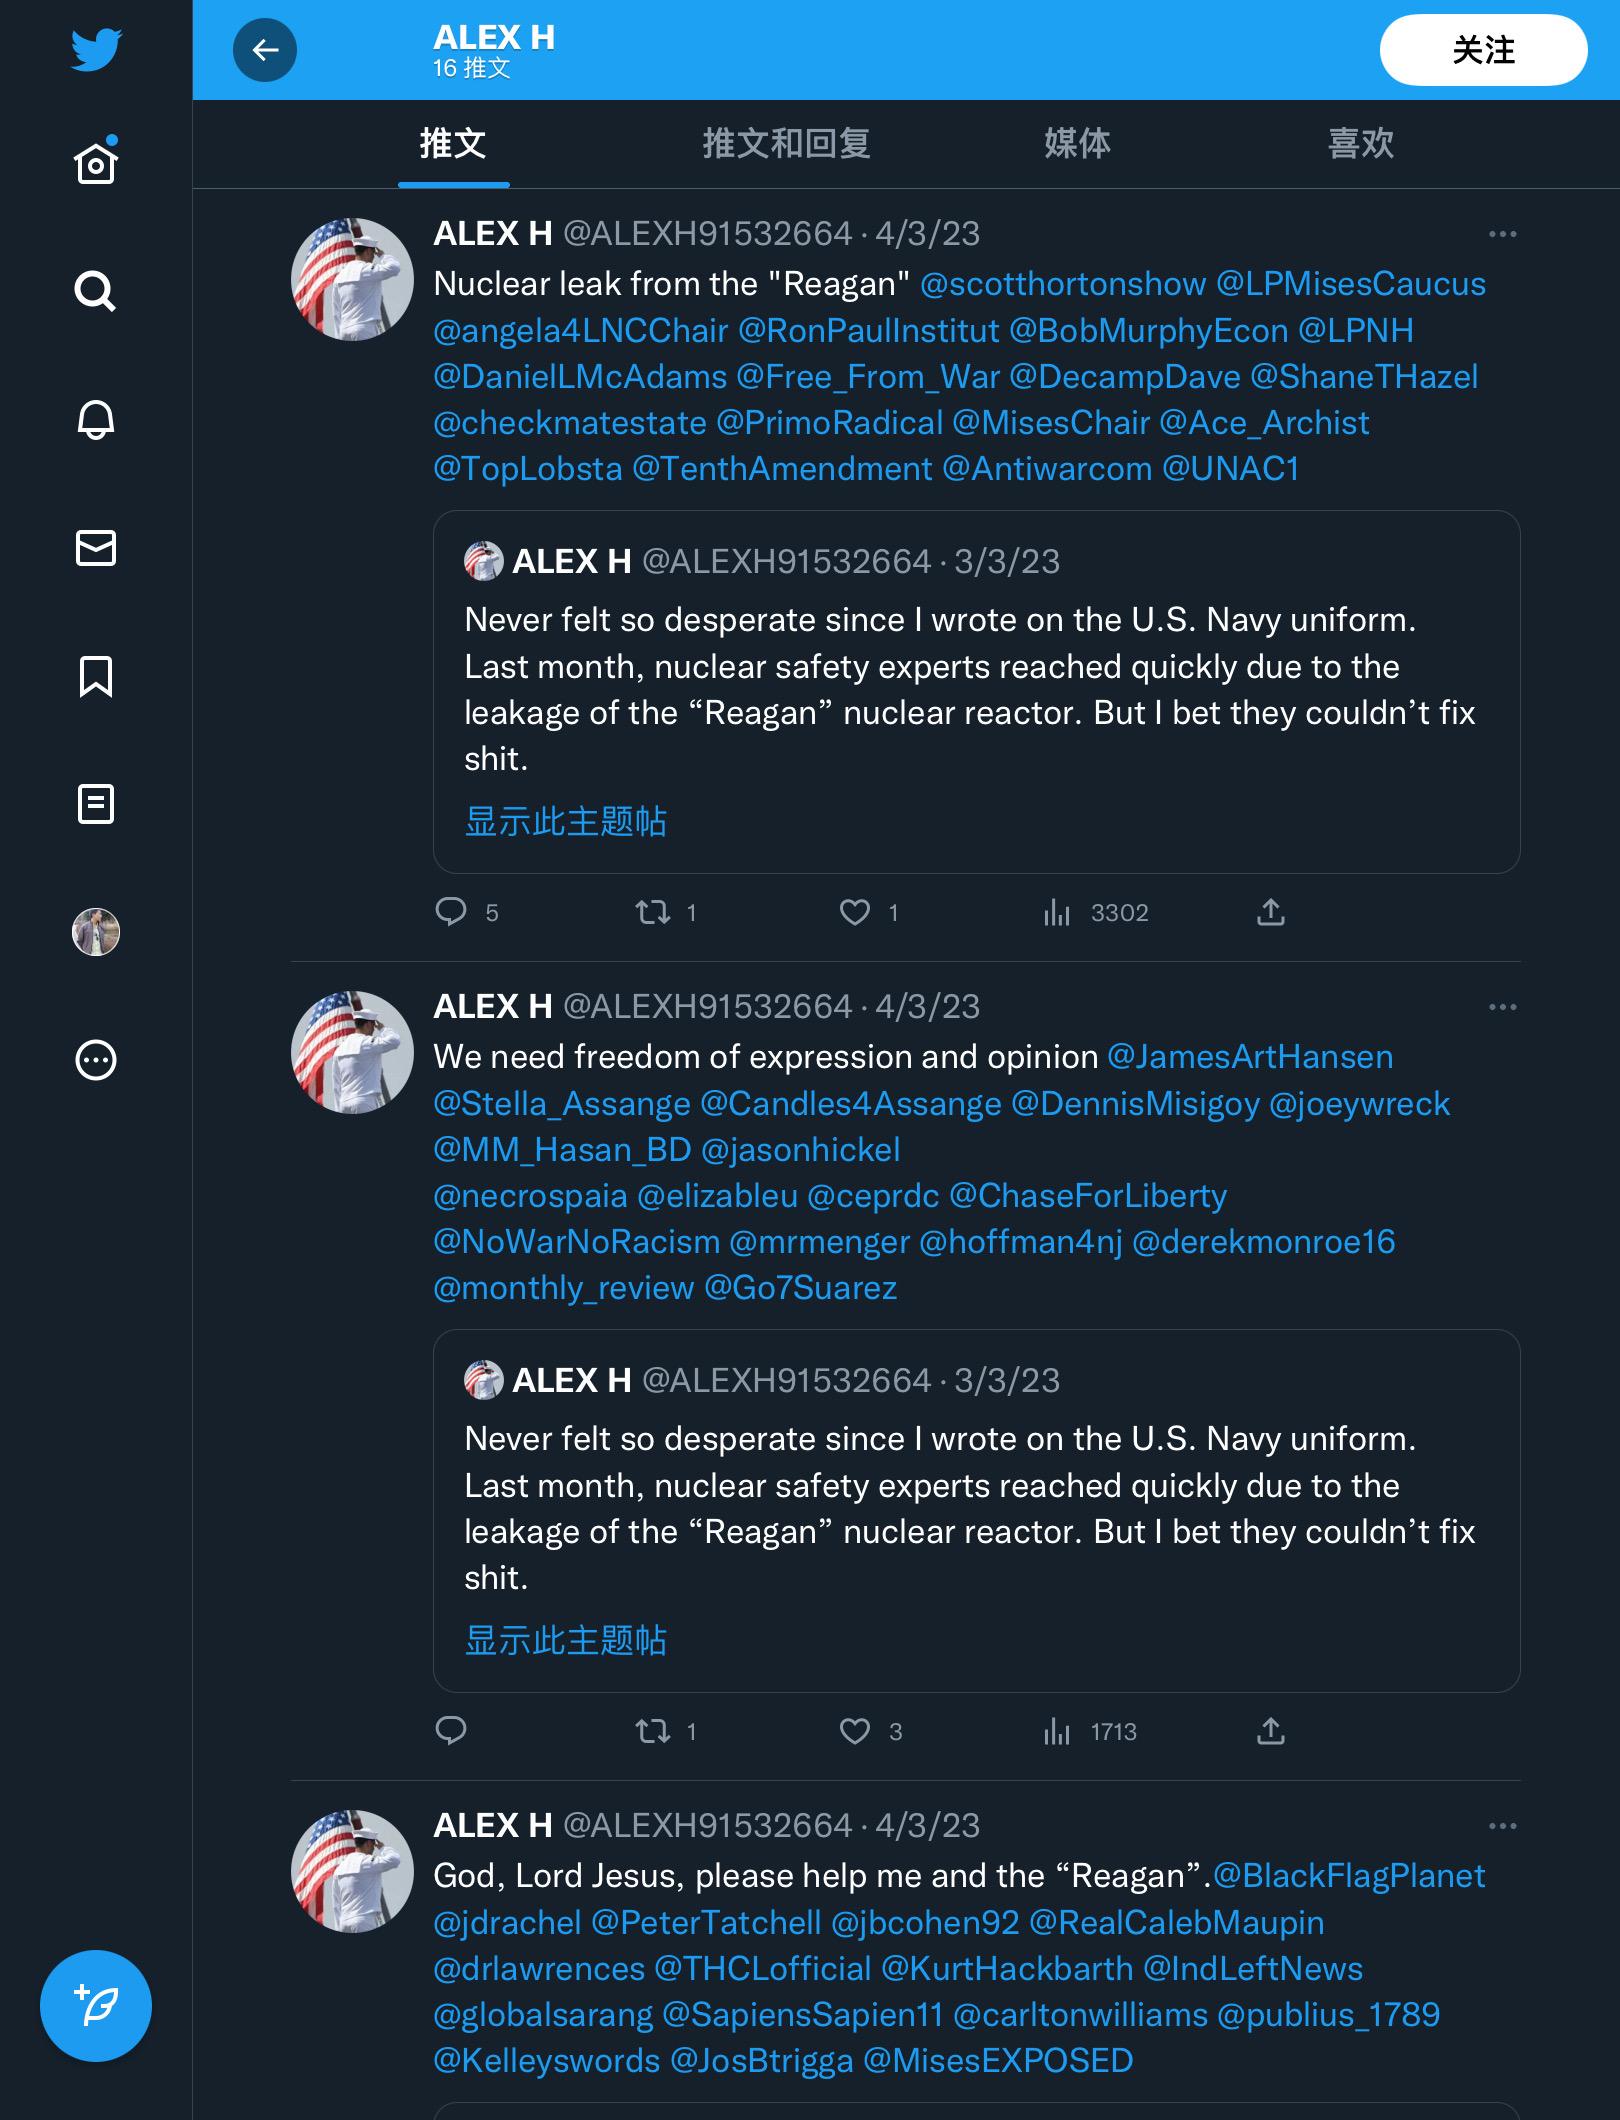The image size is (1620, 2120).
Task: Go back using the arrow button
Action: tap(265, 50)
